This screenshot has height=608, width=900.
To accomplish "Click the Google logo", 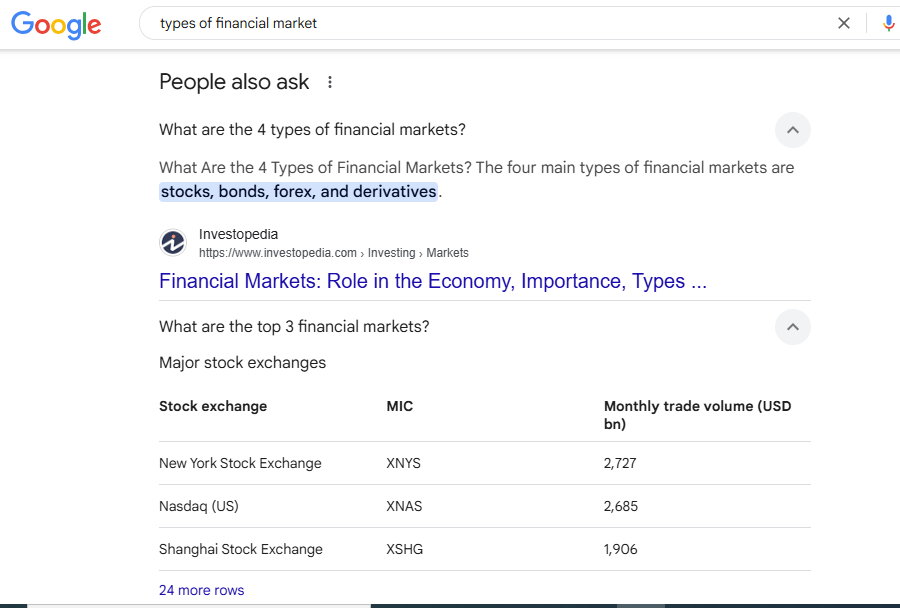I will coord(56,25).
